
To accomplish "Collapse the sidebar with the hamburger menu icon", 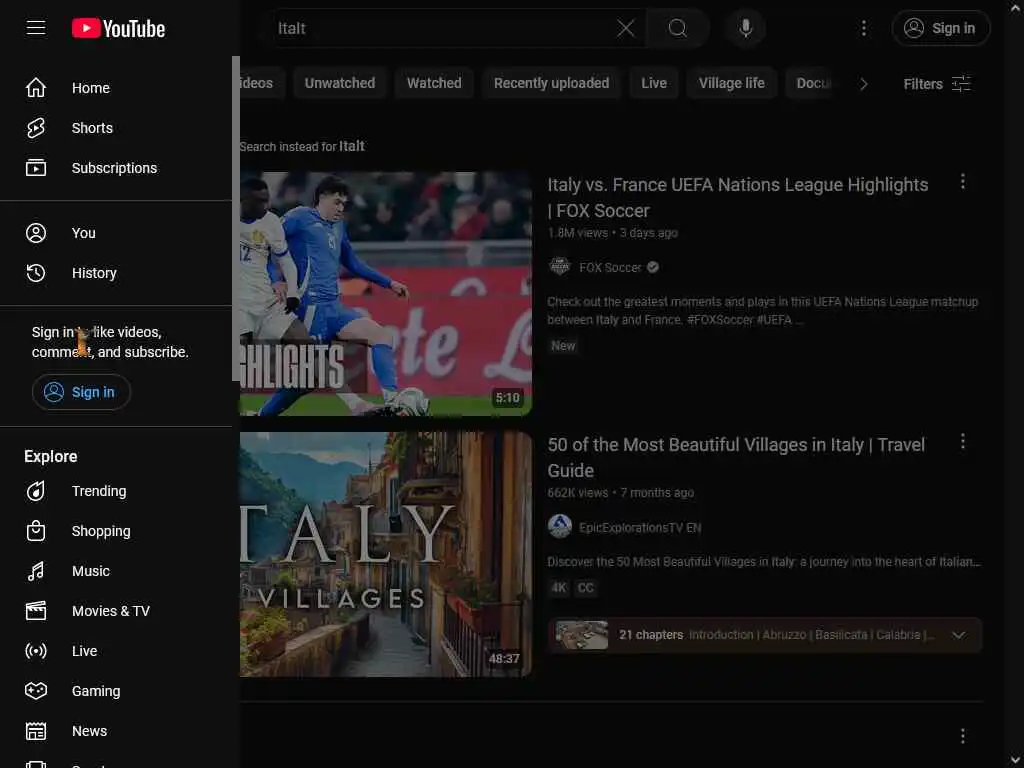I will (36, 28).
